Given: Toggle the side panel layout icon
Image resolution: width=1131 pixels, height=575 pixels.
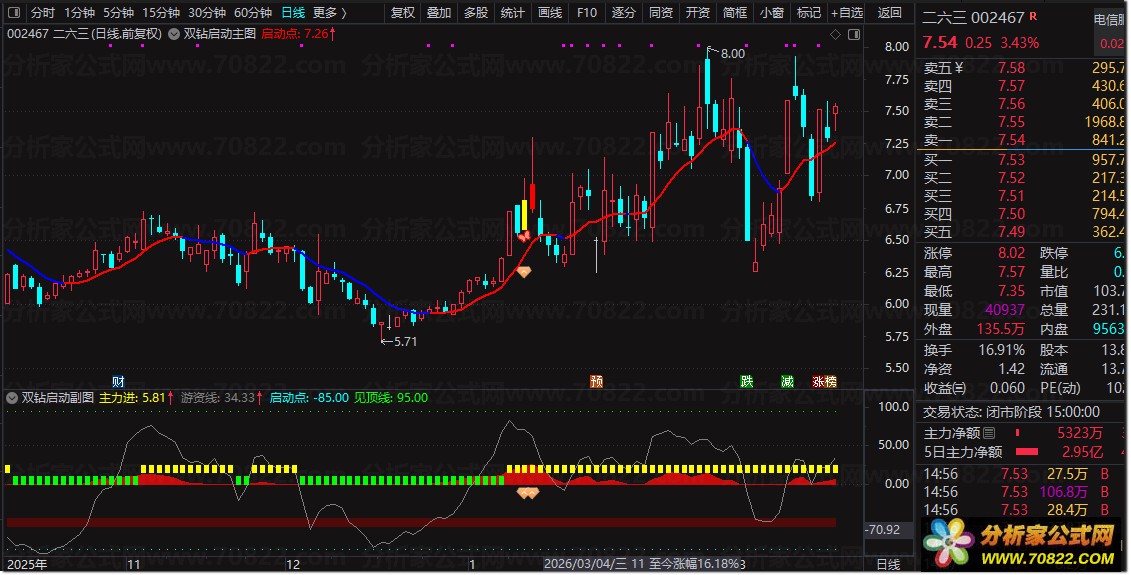Looking at the screenshot, I should (853, 34).
